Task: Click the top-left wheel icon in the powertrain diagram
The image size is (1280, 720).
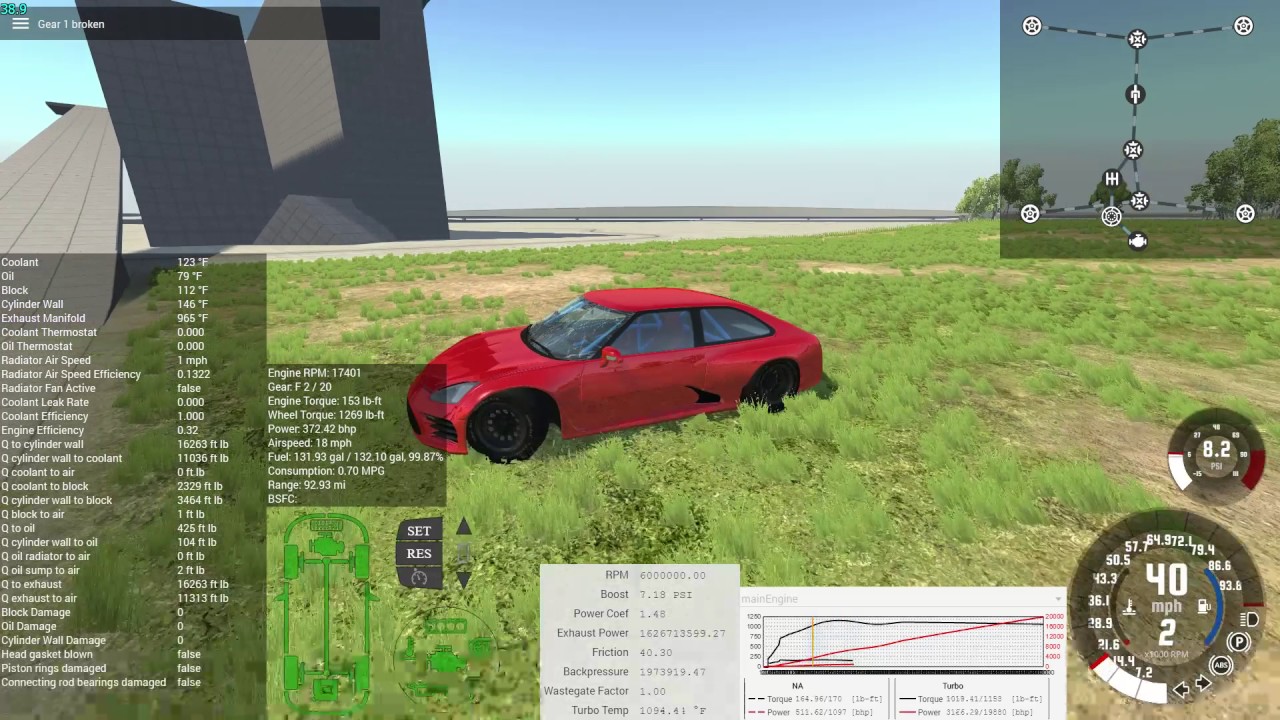Action: point(1032,26)
